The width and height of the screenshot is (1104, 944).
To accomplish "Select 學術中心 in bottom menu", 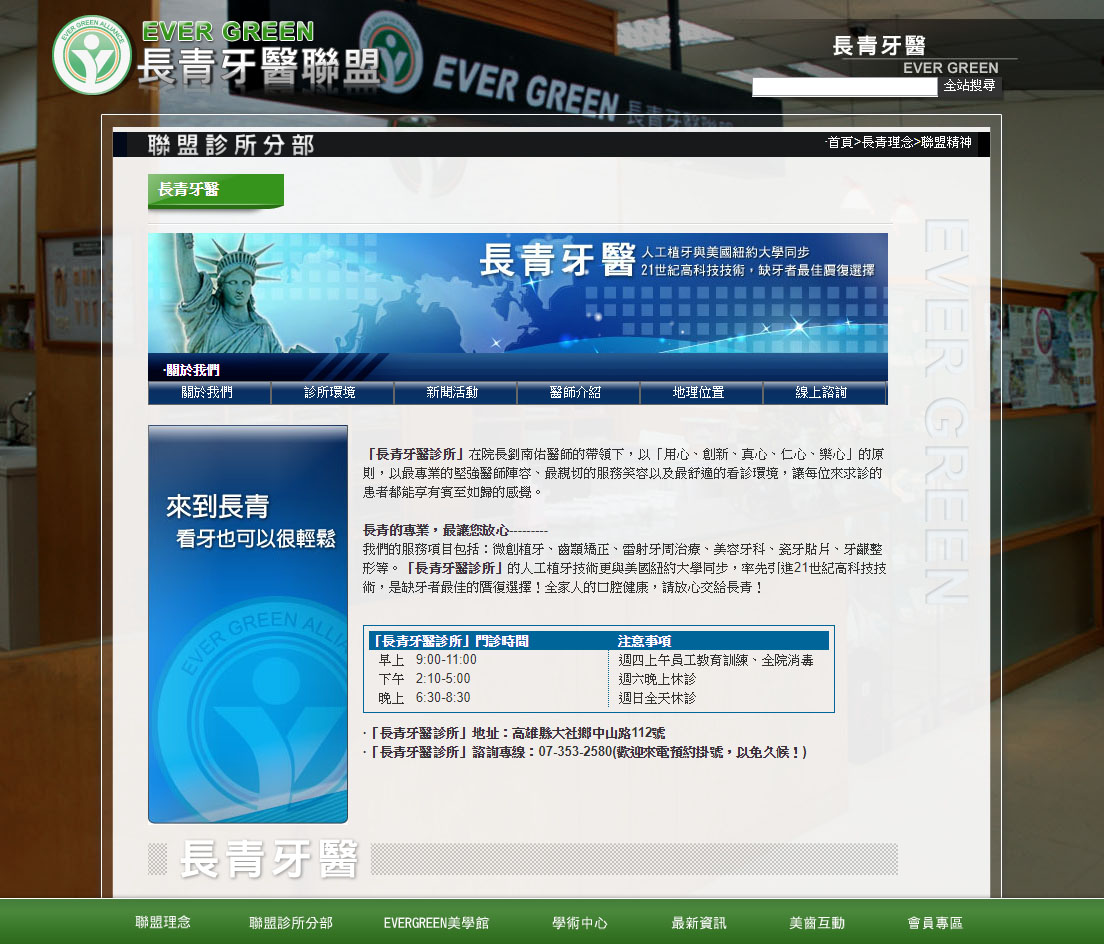I will pyautogui.click(x=580, y=923).
